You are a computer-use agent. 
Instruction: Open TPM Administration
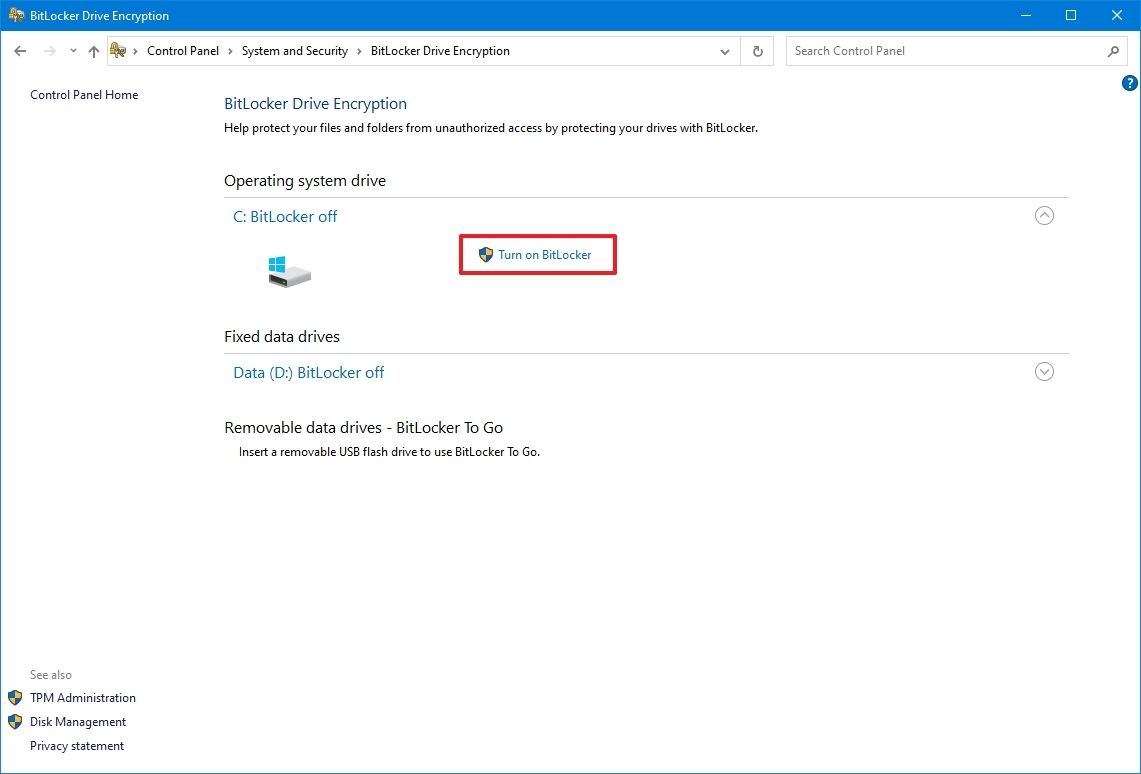click(83, 698)
